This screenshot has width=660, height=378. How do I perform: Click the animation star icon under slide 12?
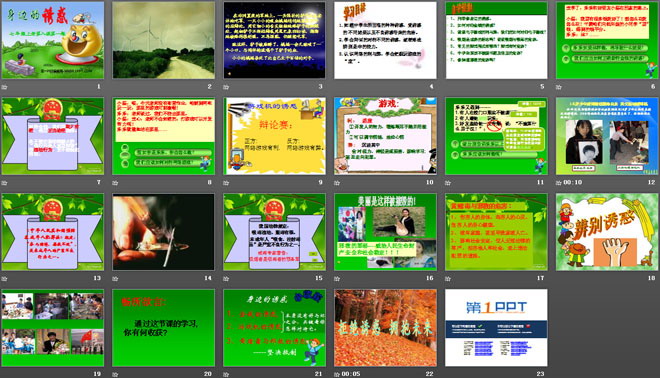coord(559,183)
